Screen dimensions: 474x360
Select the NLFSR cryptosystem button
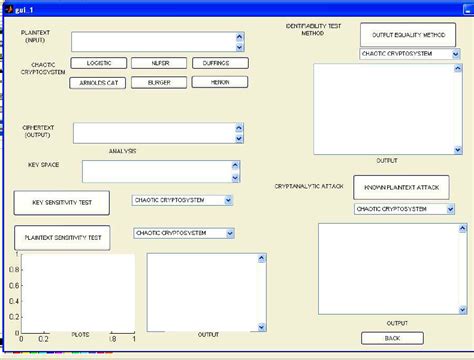coord(159,63)
